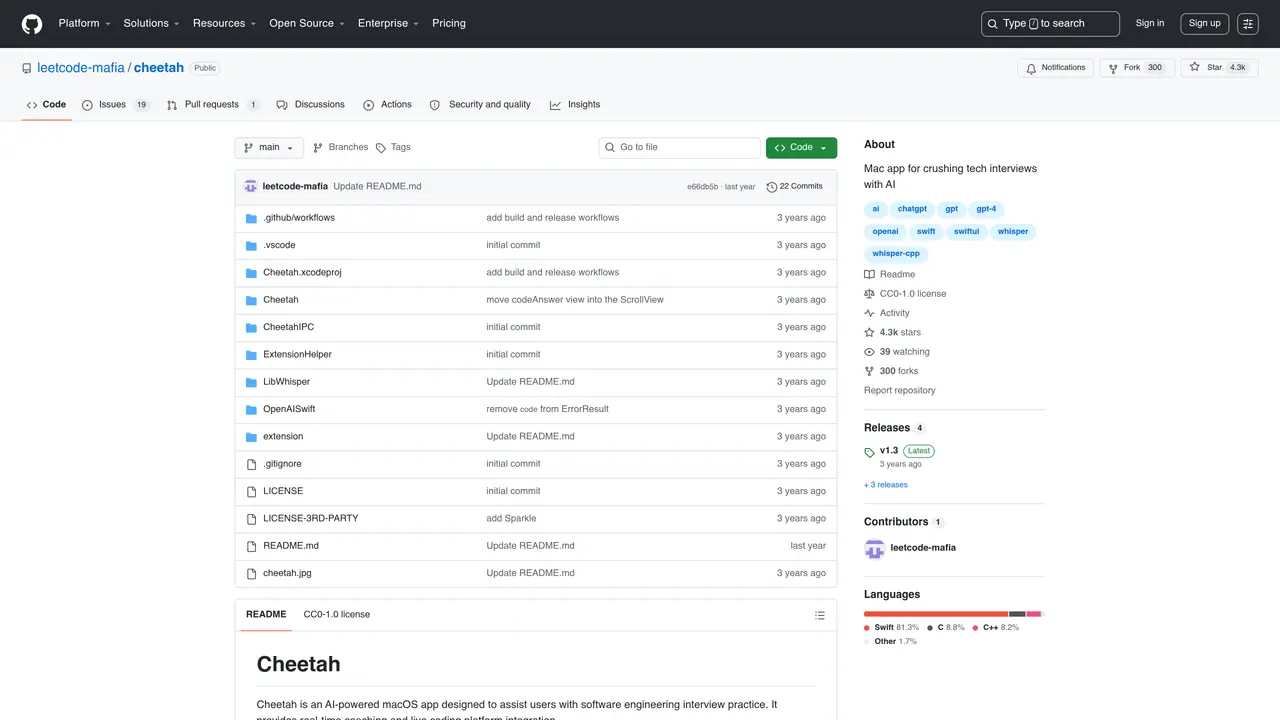Open the Insights tab
The height and width of the screenshot is (720, 1280).
click(x=575, y=104)
